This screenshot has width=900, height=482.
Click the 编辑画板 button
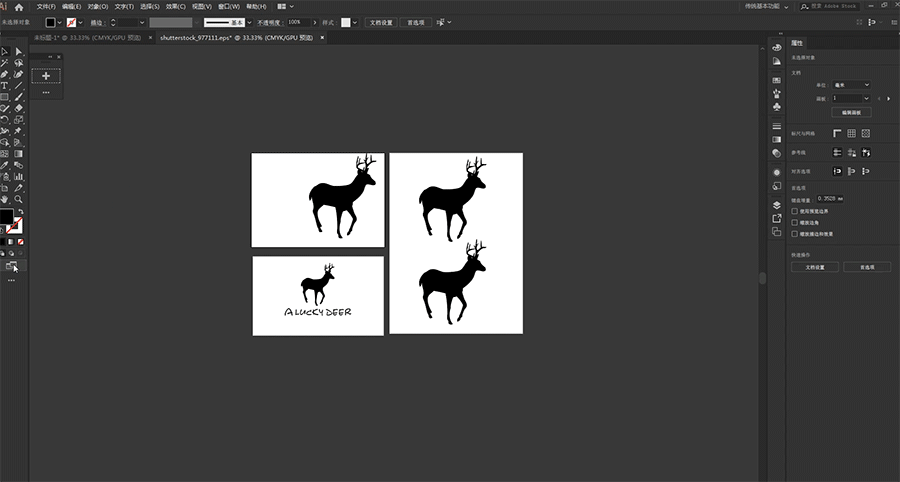point(850,113)
